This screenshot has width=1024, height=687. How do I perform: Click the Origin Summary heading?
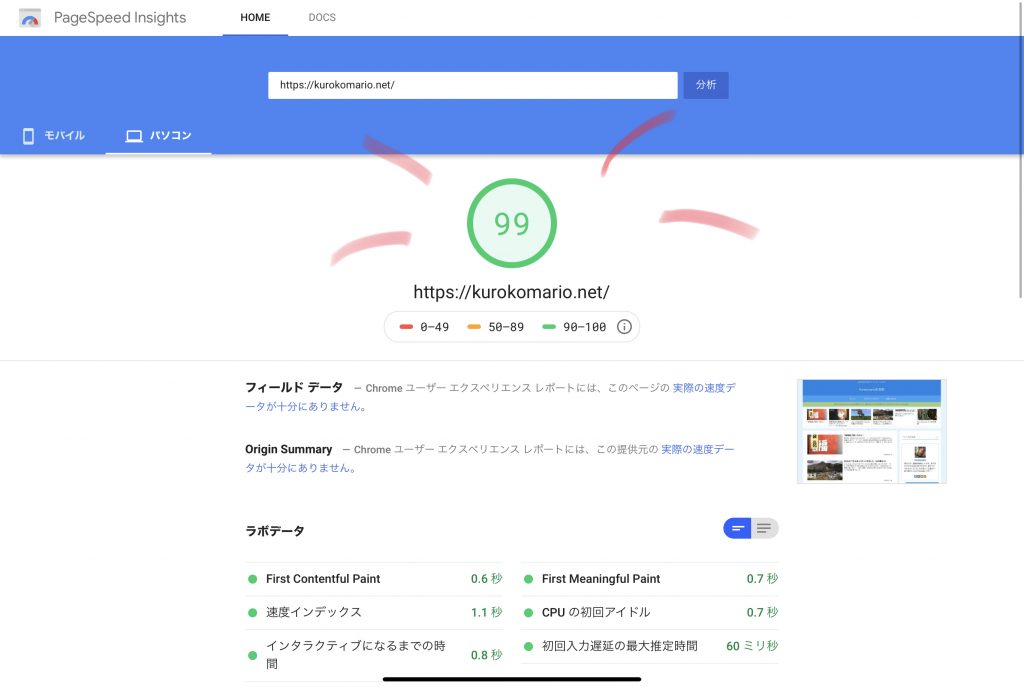289,449
